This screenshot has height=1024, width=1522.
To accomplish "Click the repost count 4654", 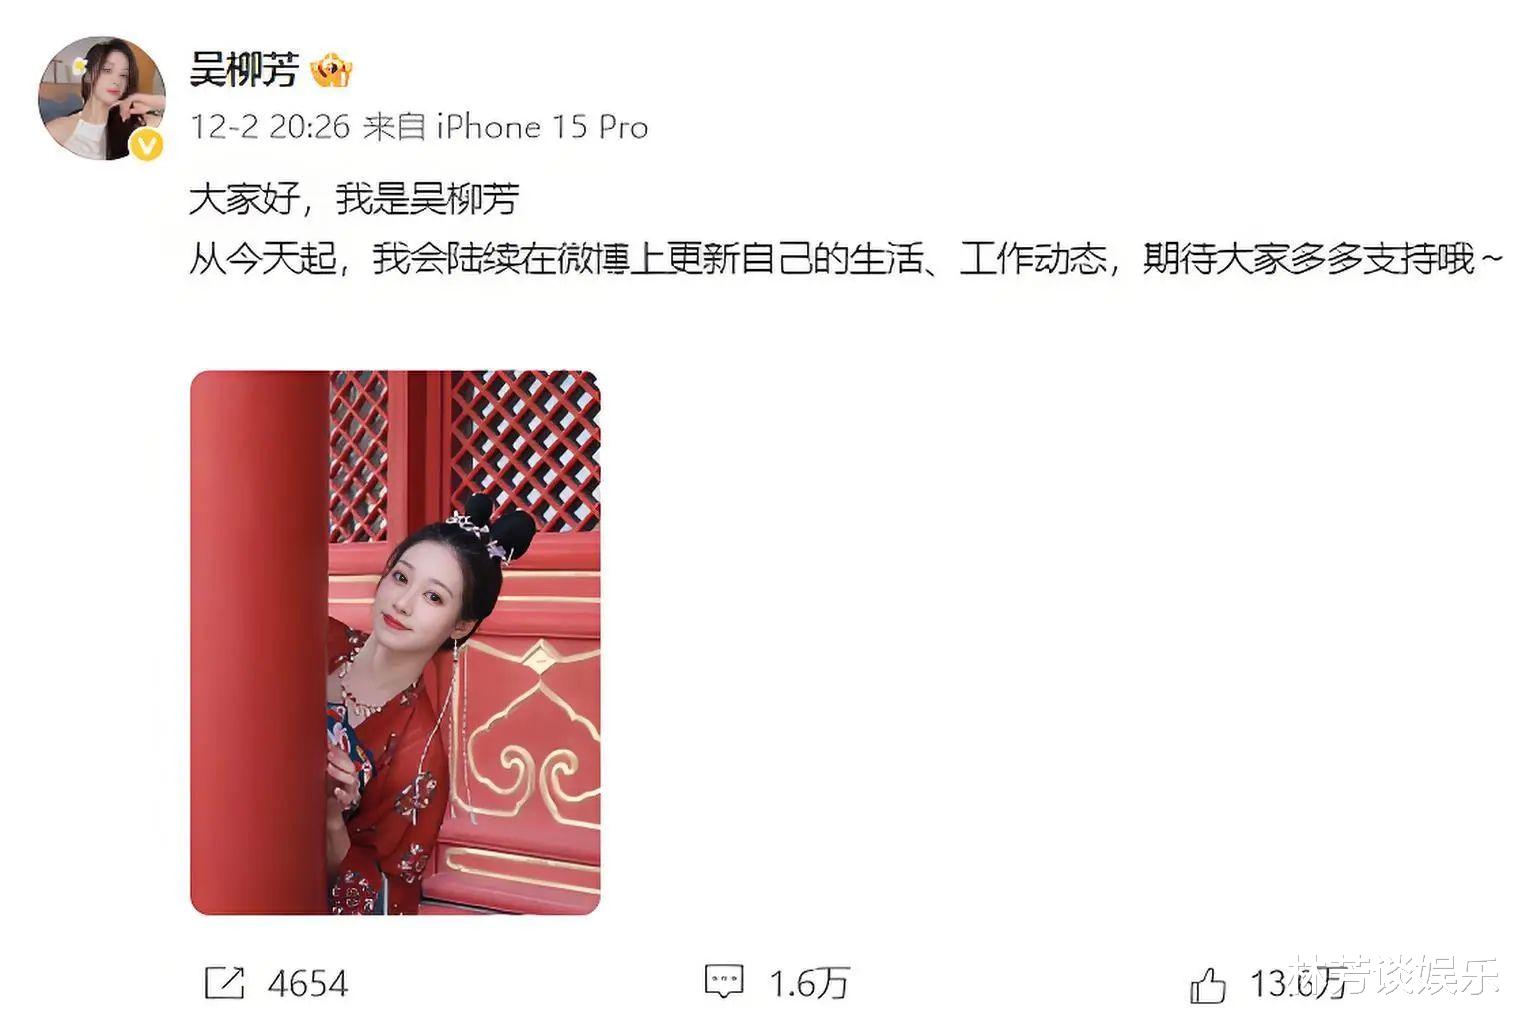I will pos(308,984).
